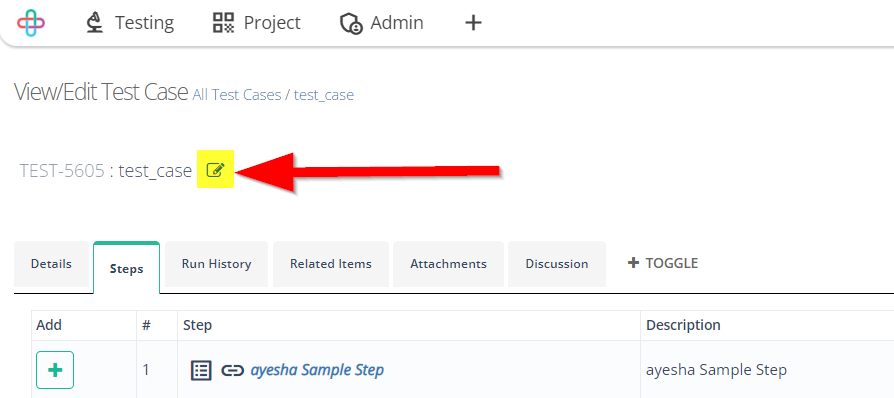Follow the All Test Cases breadcrumb link
The height and width of the screenshot is (398, 894).
click(x=237, y=95)
